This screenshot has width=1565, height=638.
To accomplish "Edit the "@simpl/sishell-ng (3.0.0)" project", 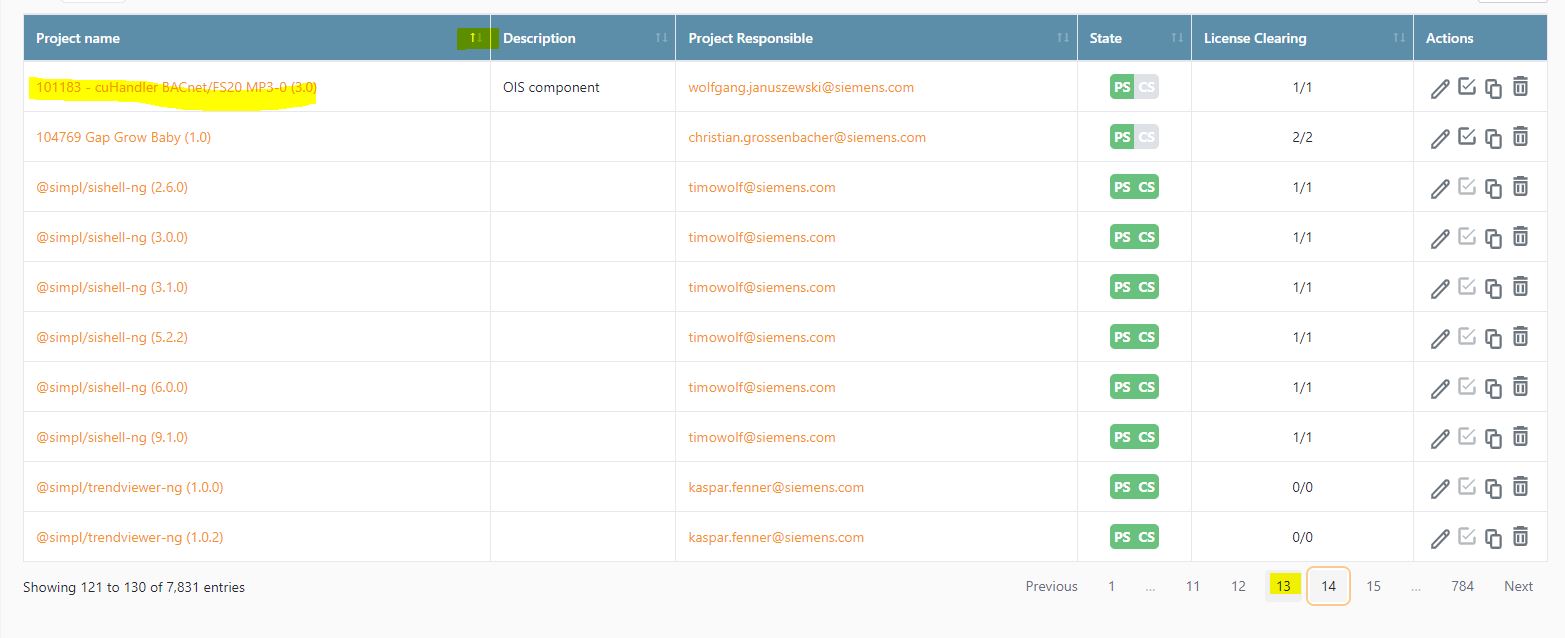I will (x=1440, y=237).
